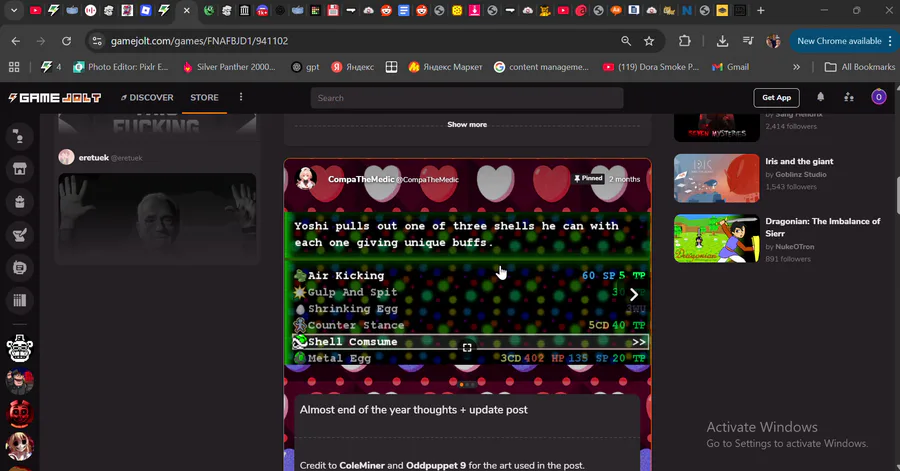900x471 pixels.
Task: Open the content manageme... bookmark
Action: (541, 67)
